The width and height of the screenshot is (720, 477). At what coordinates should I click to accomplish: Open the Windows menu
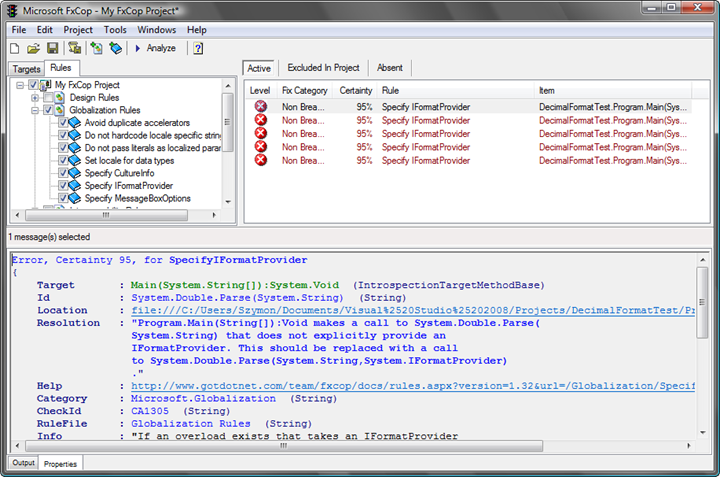tap(157, 30)
